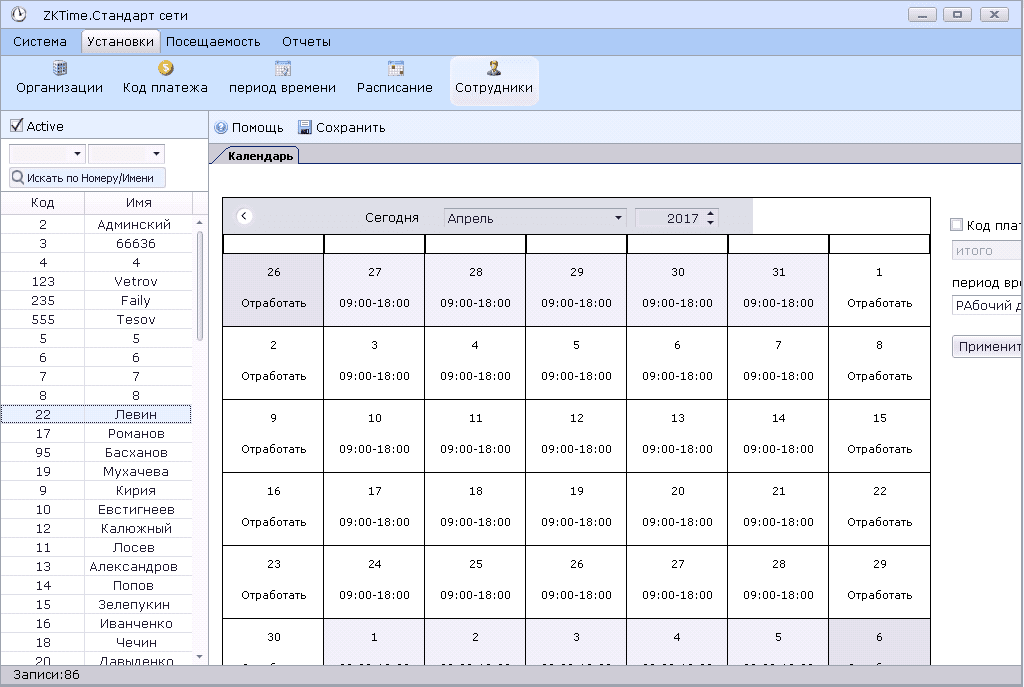Go to previous month with back arrow
Screen dimensions: 1024x687
[x=244, y=217]
